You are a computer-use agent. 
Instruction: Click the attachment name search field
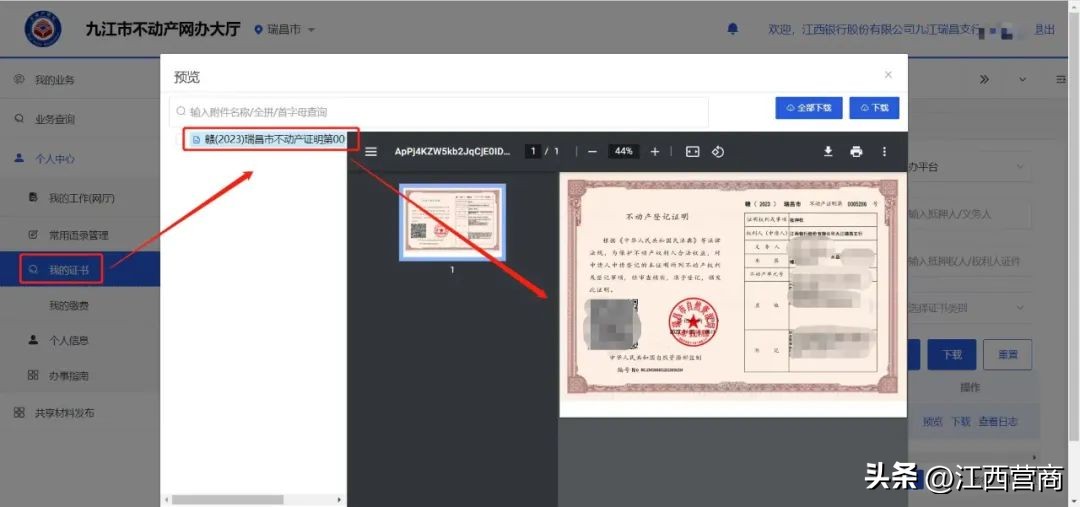pos(439,112)
